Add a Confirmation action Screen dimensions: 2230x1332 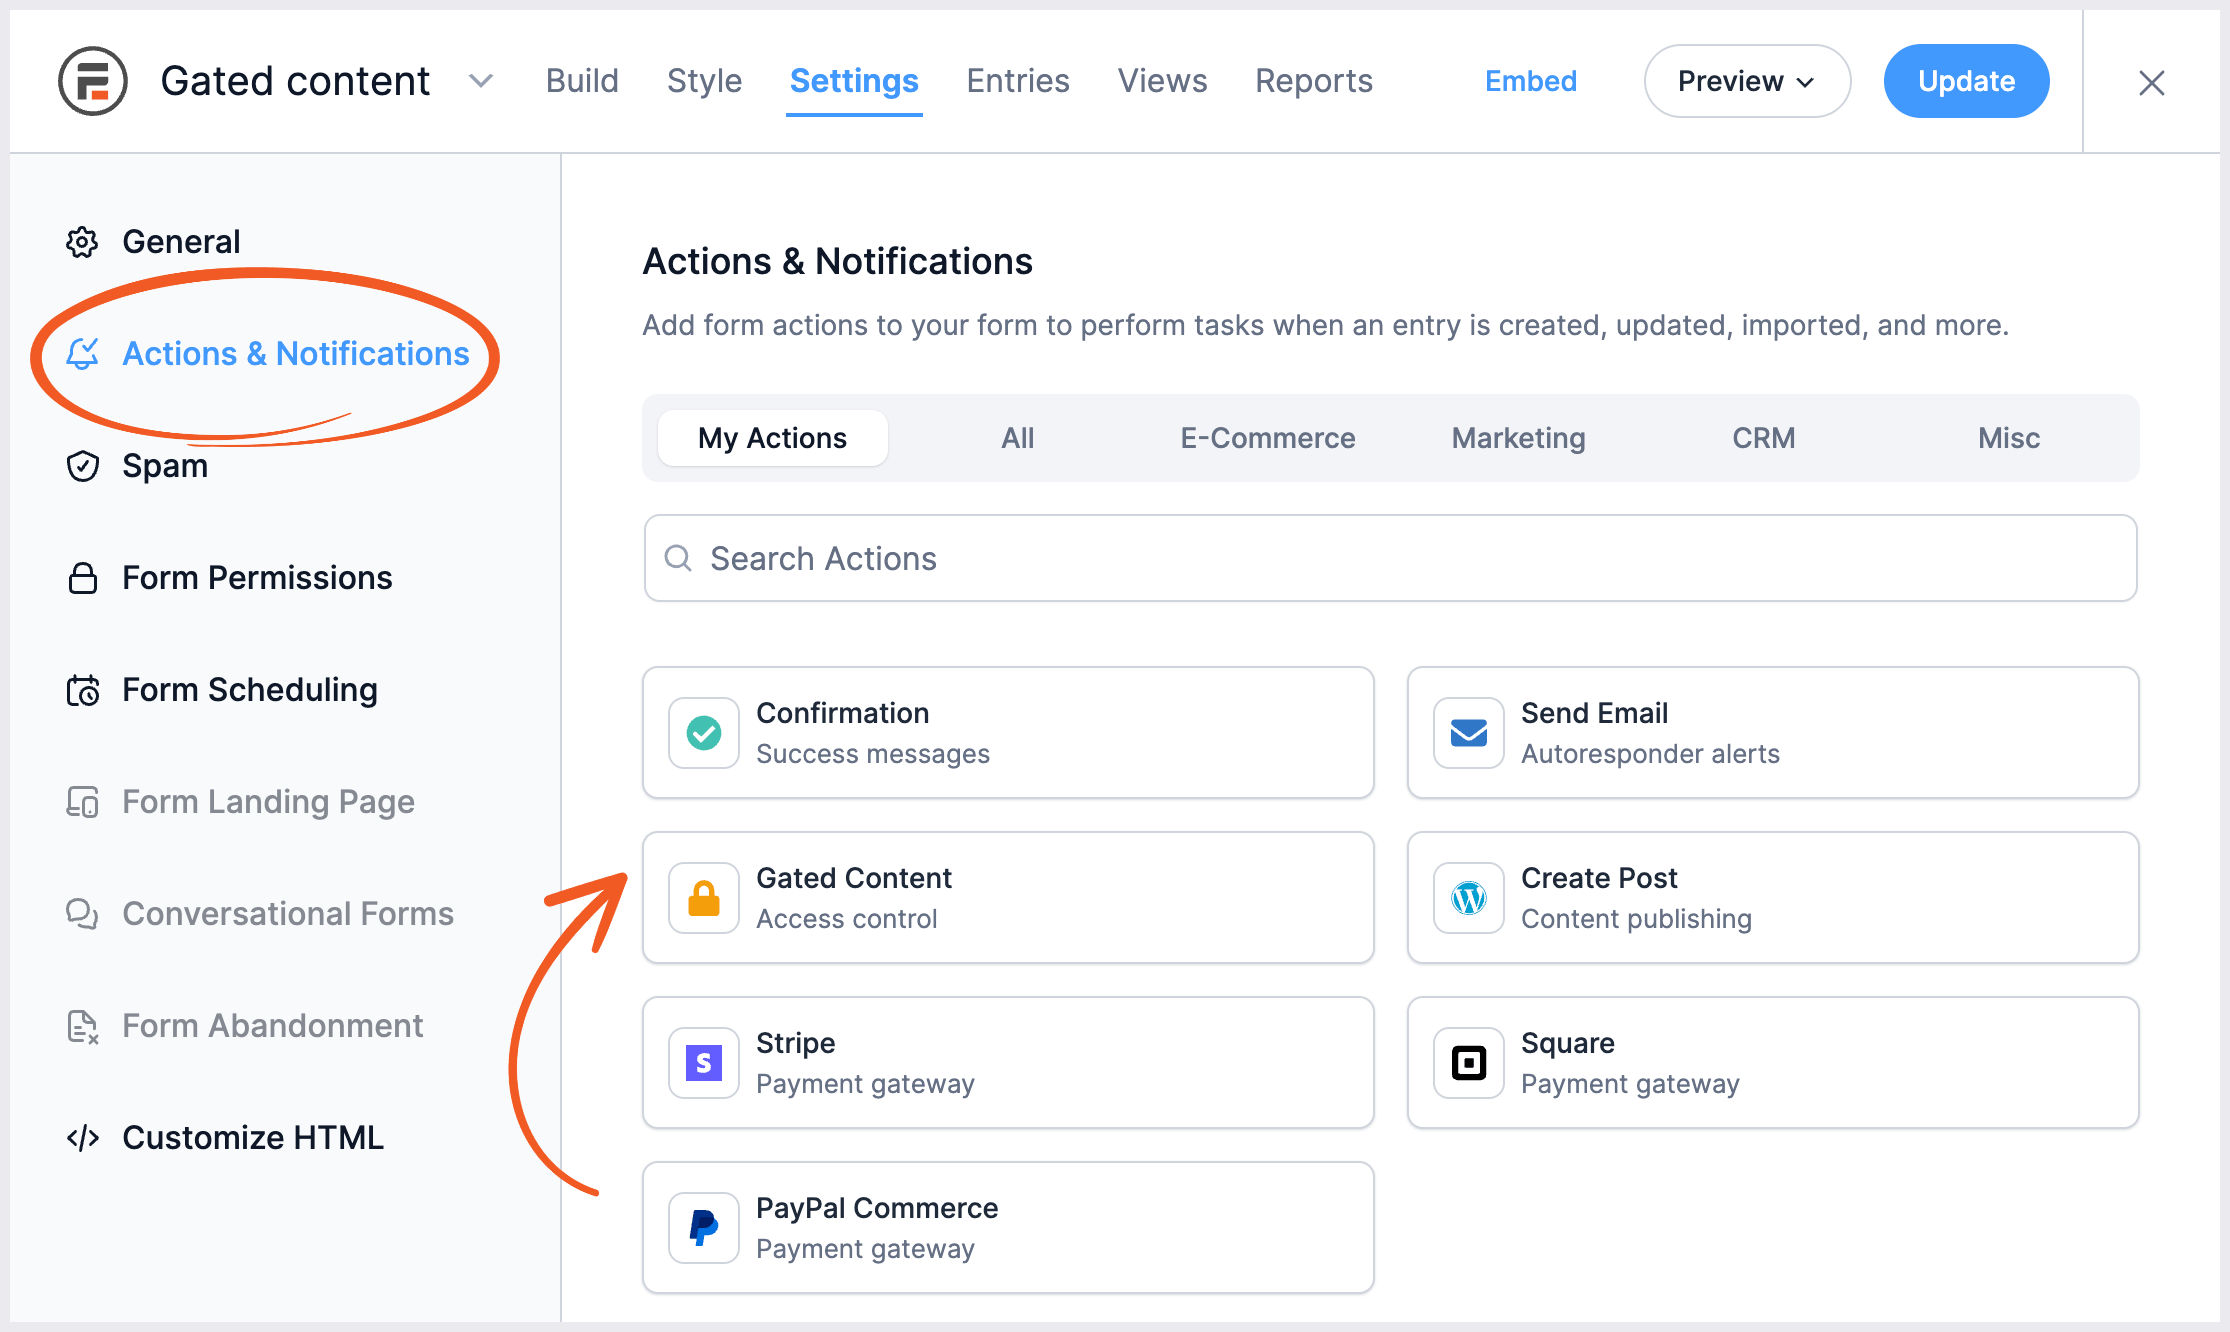point(1008,733)
